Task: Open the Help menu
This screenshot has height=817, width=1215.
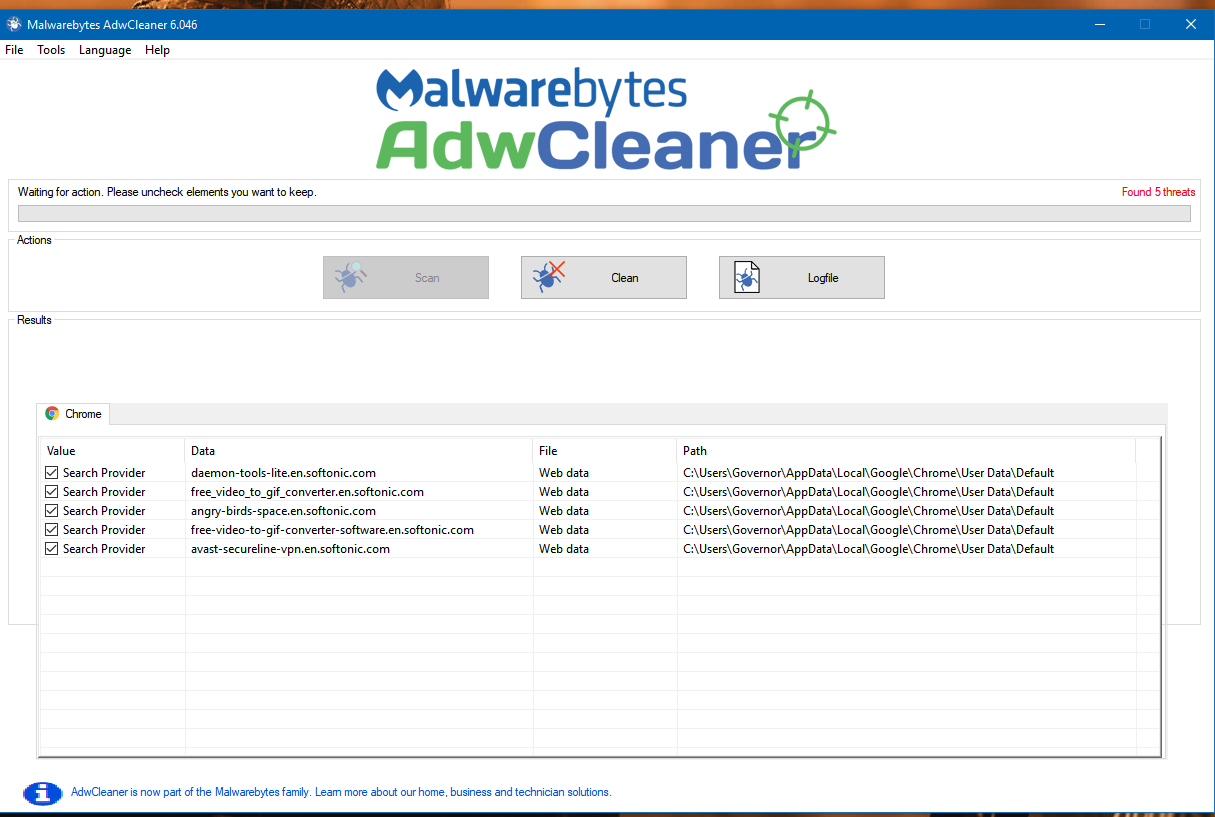Action: [157, 50]
